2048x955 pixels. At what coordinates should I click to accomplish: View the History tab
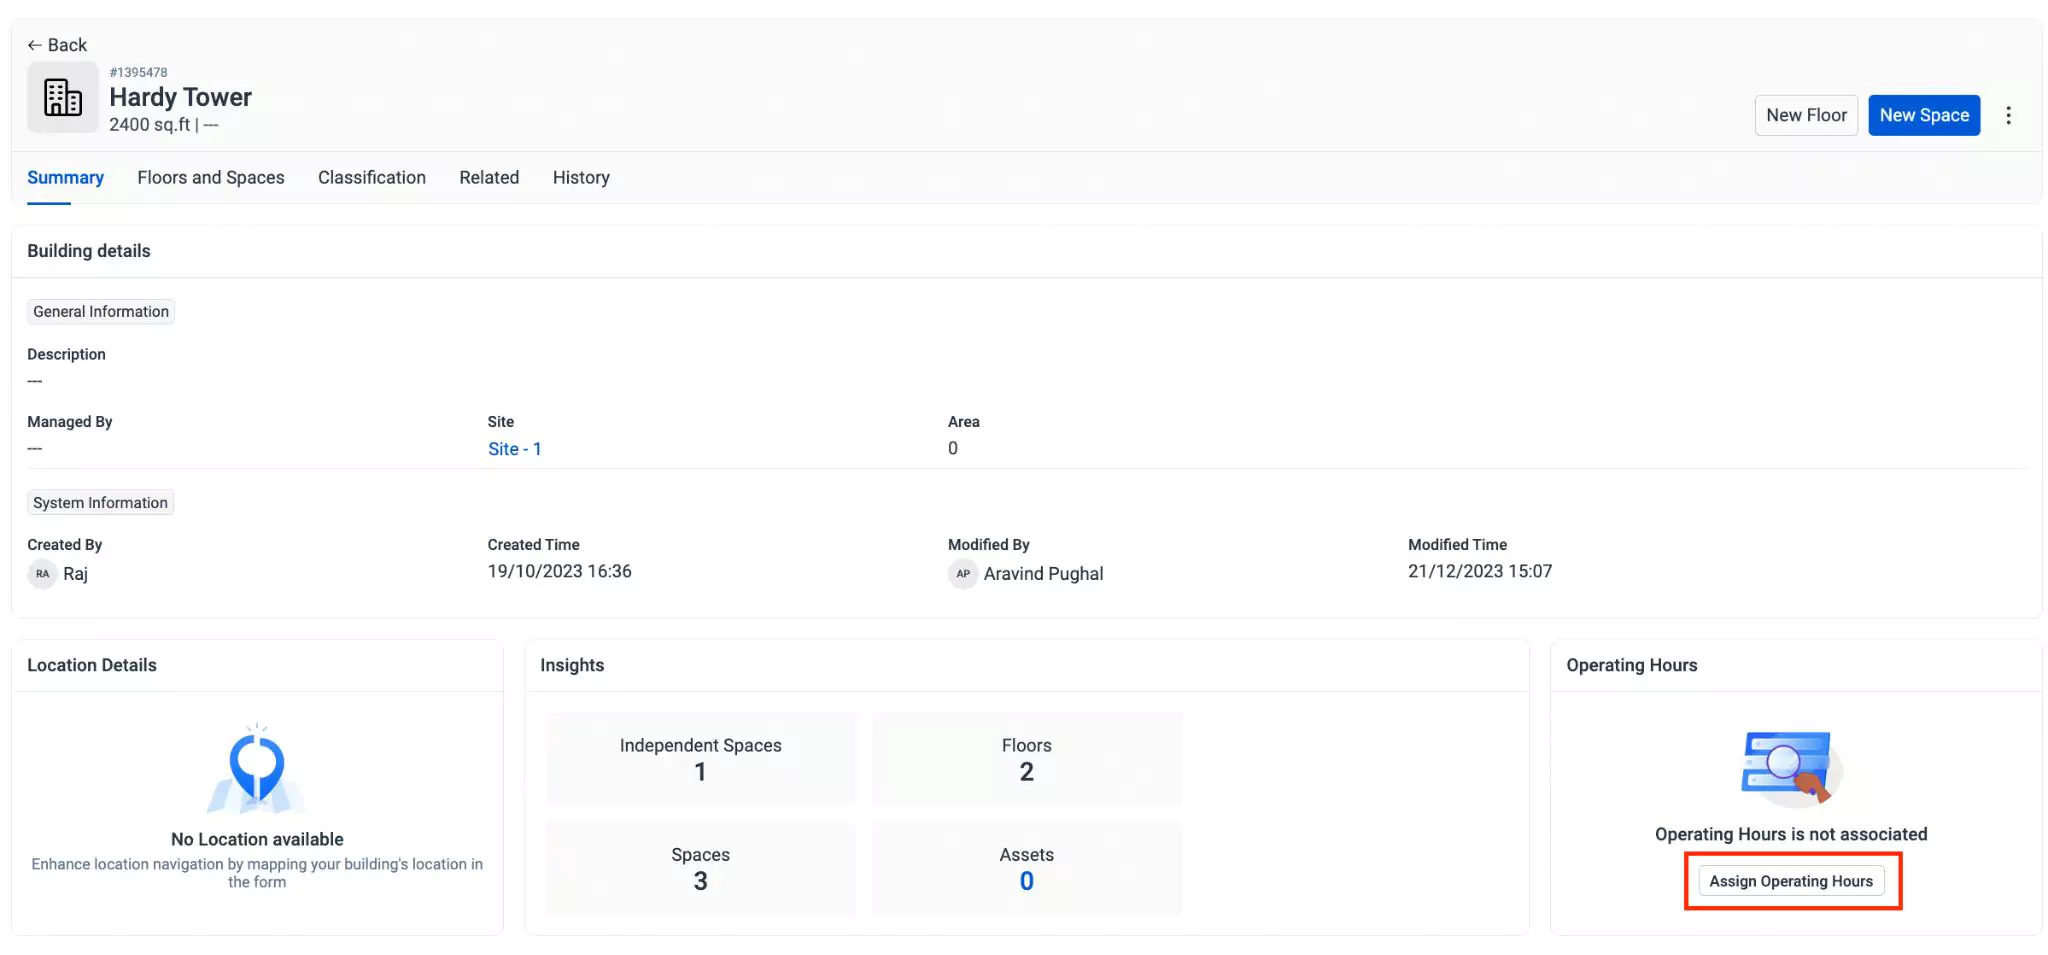[x=581, y=178]
